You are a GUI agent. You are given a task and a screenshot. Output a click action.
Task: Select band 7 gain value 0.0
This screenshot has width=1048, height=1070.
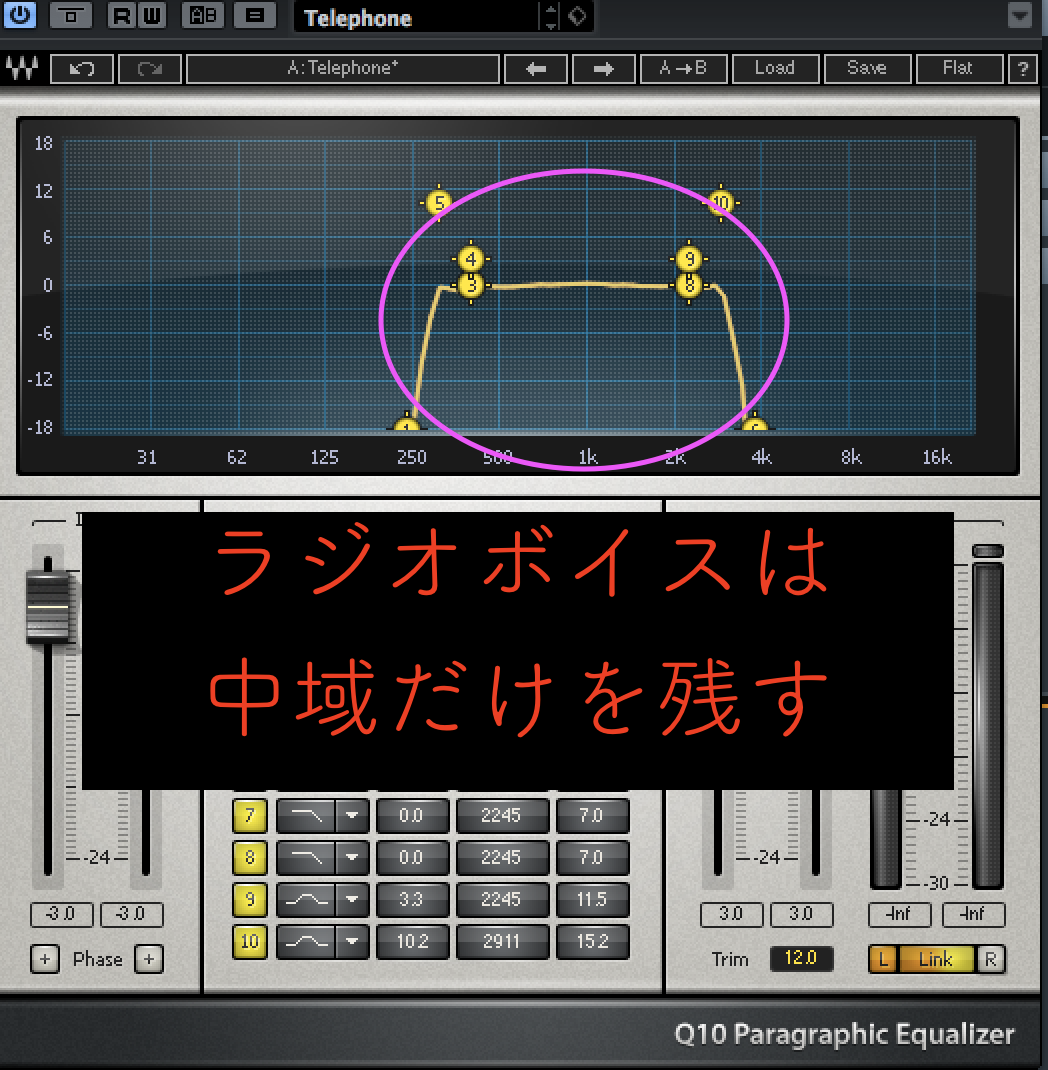[412, 815]
